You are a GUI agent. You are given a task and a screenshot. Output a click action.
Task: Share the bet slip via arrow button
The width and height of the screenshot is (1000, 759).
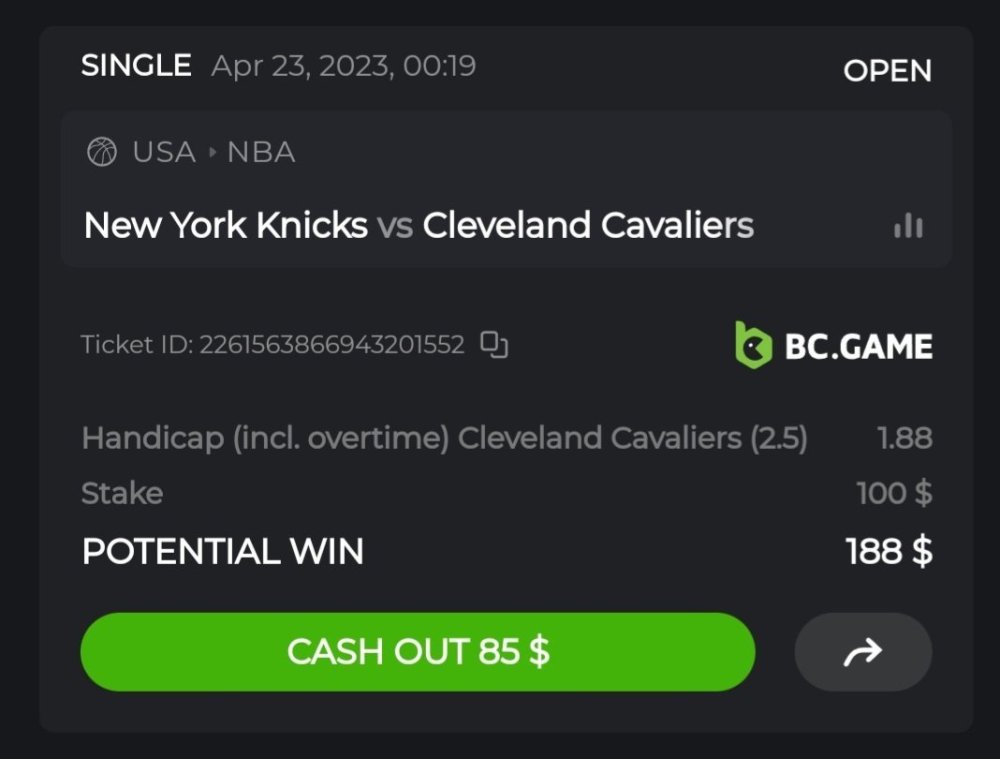tap(863, 652)
